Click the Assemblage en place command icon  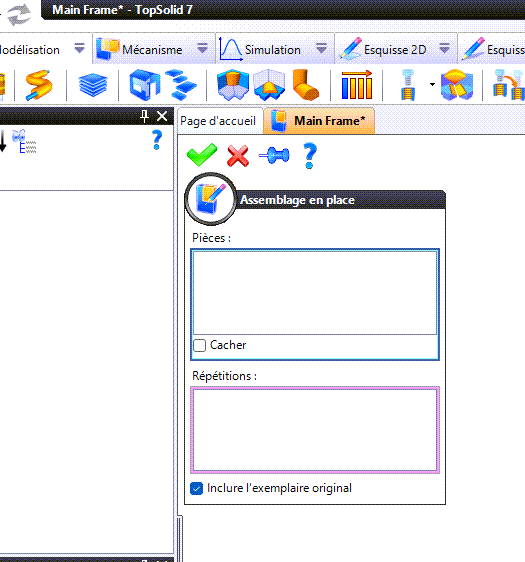coord(211,199)
